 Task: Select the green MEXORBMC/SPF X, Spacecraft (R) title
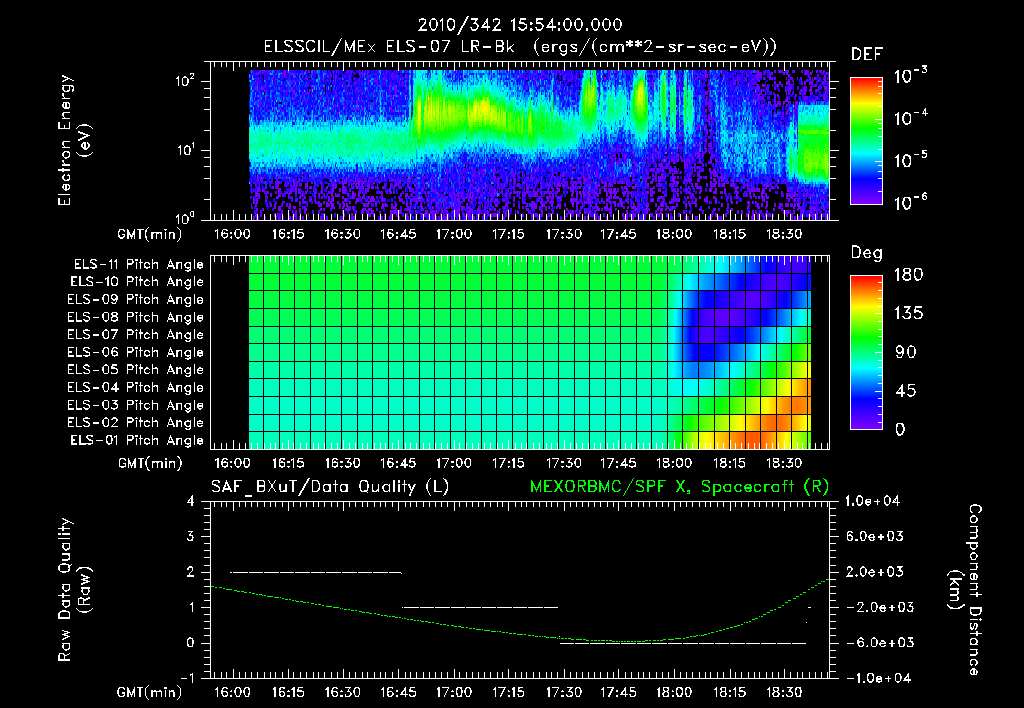(679, 487)
